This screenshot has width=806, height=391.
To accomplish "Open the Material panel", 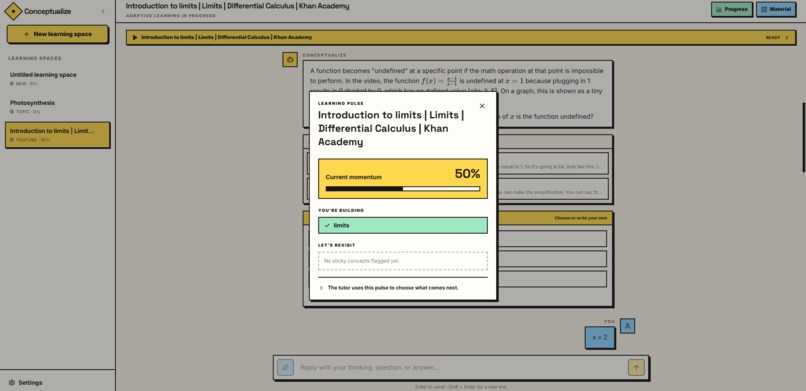I will click(x=776, y=9).
